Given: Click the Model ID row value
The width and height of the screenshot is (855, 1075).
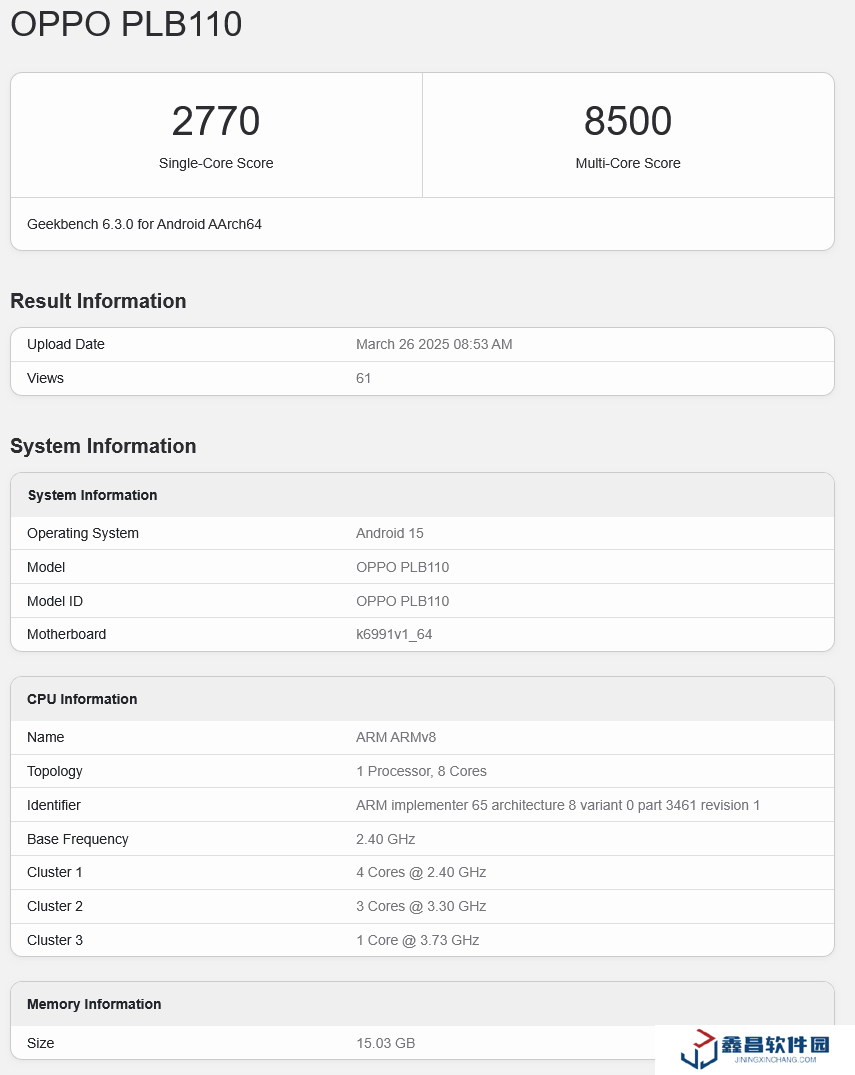Looking at the screenshot, I should (x=402, y=601).
